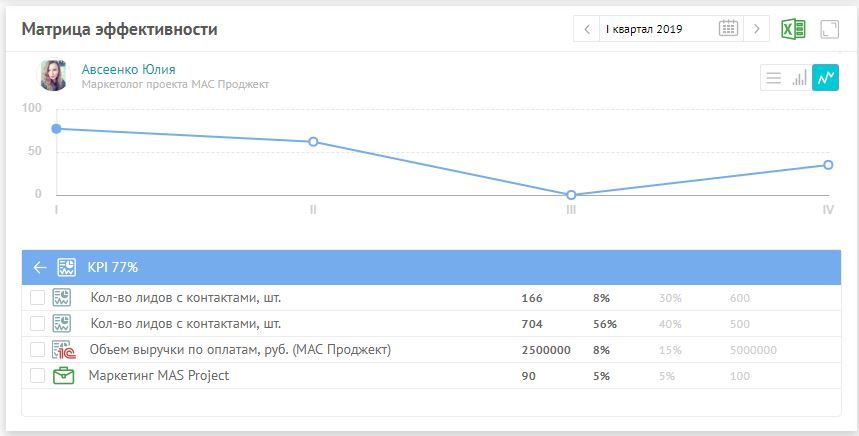Image resolution: width=859 pixels, height=436 pixels.
Task: Click the 1C icon beside Объем выручки
Action: coord(63,350)
